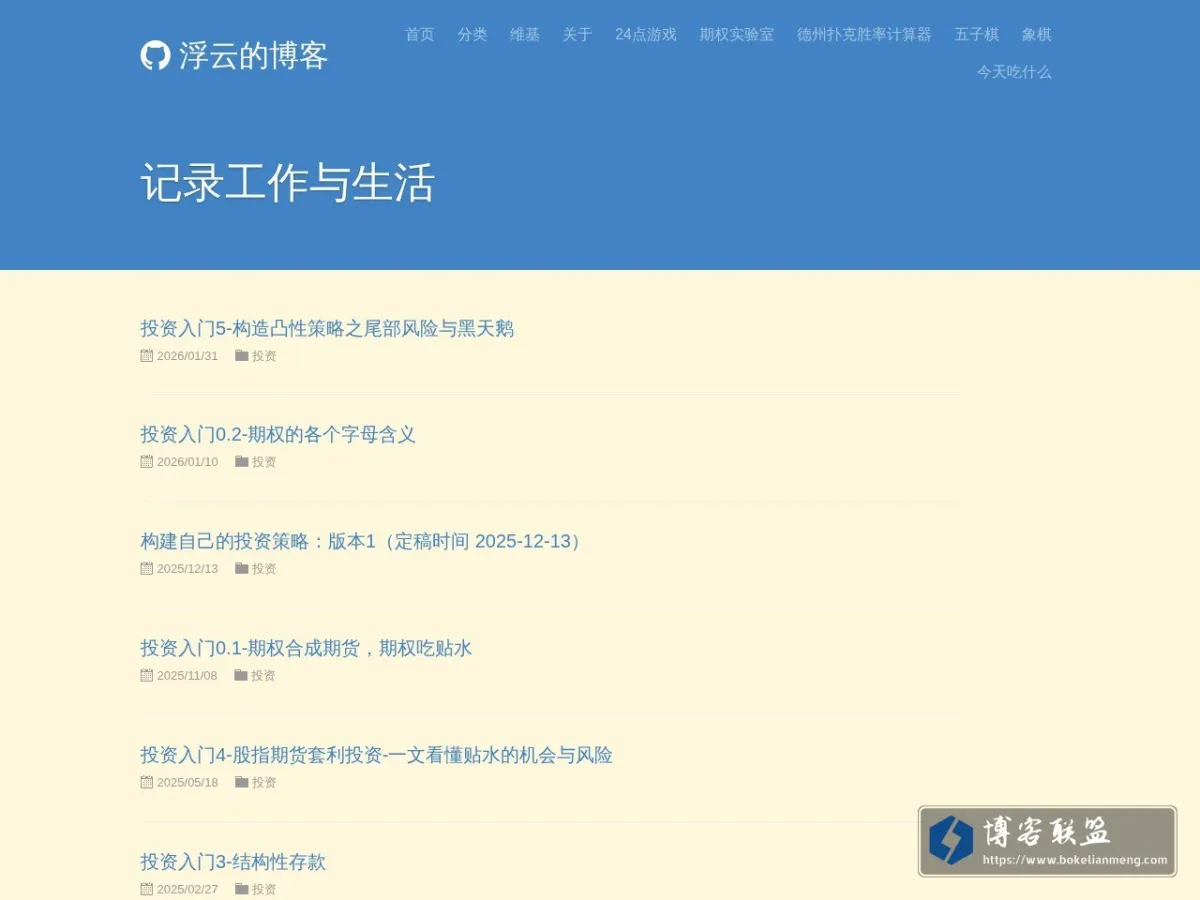Click folder icon in the 2025/05/18 post row
The height and width of the screenshot is (900, 1200).
click(241, 782)
